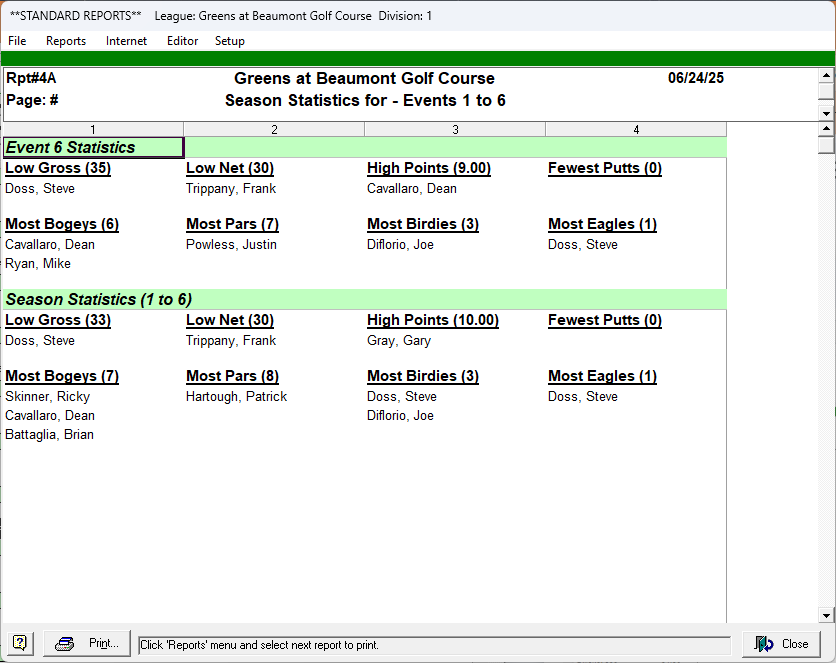Click the Close button at bottom right
The width and height of the screenshot is (836, 663).
click(x=781, y=644)
